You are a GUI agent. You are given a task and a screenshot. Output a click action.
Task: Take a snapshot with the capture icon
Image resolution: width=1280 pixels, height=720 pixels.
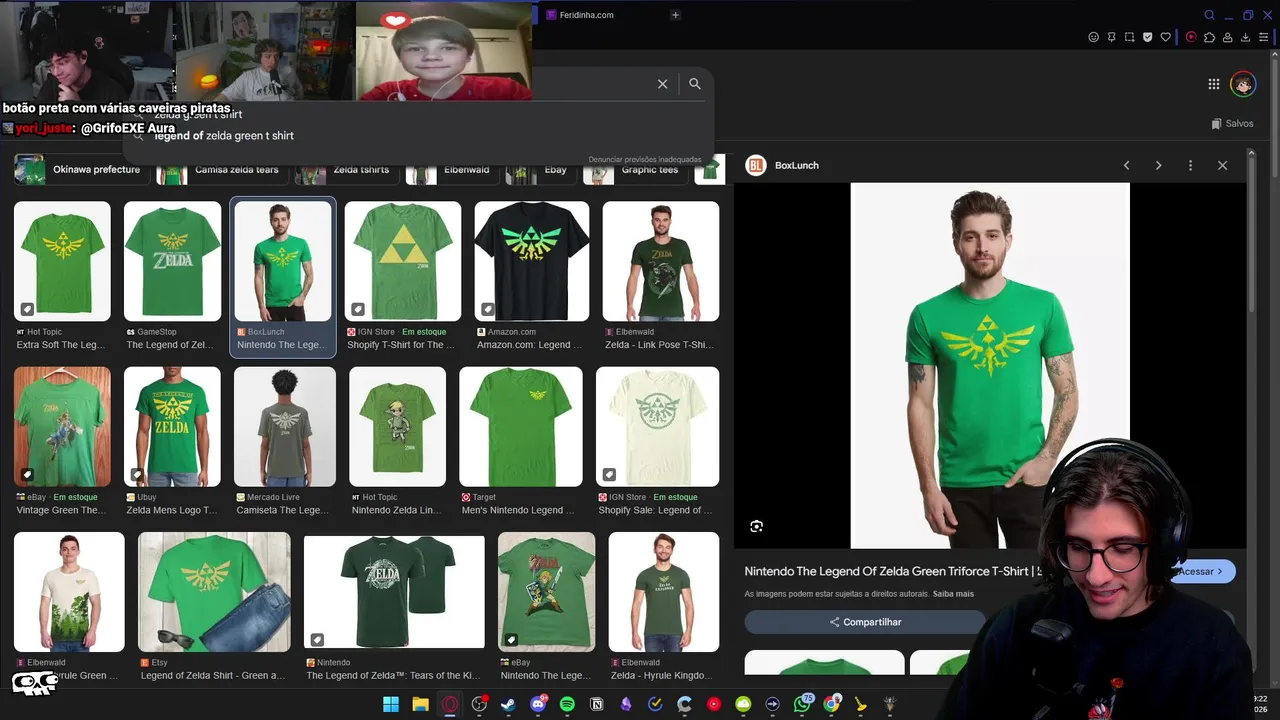(1130, 37)
